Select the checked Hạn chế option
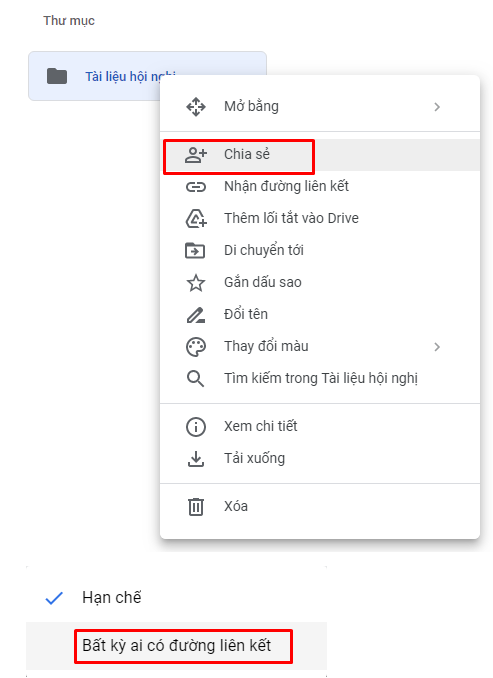Screen dimensions: 493x678 click(x=176, y=598)
